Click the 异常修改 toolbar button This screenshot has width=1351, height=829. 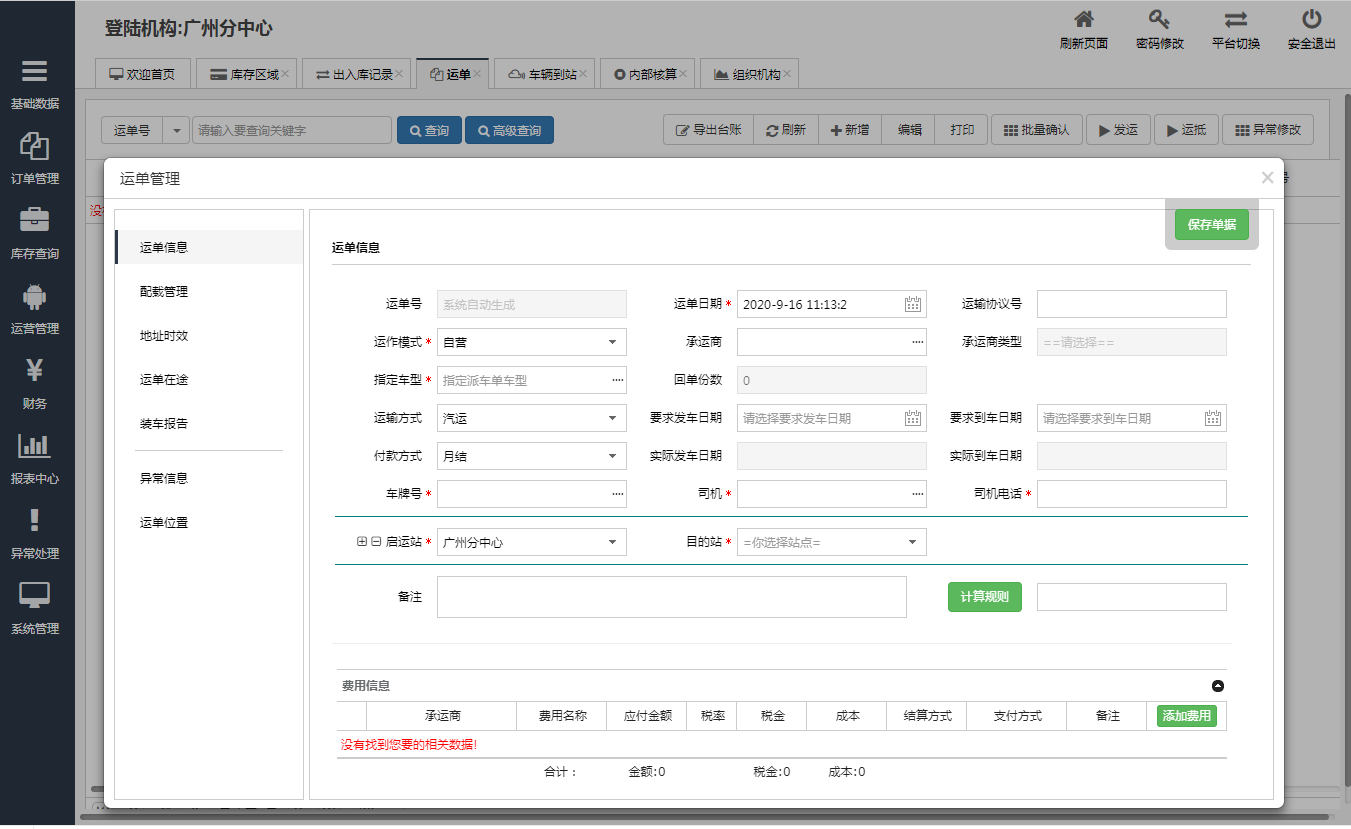coord(1268,130)
